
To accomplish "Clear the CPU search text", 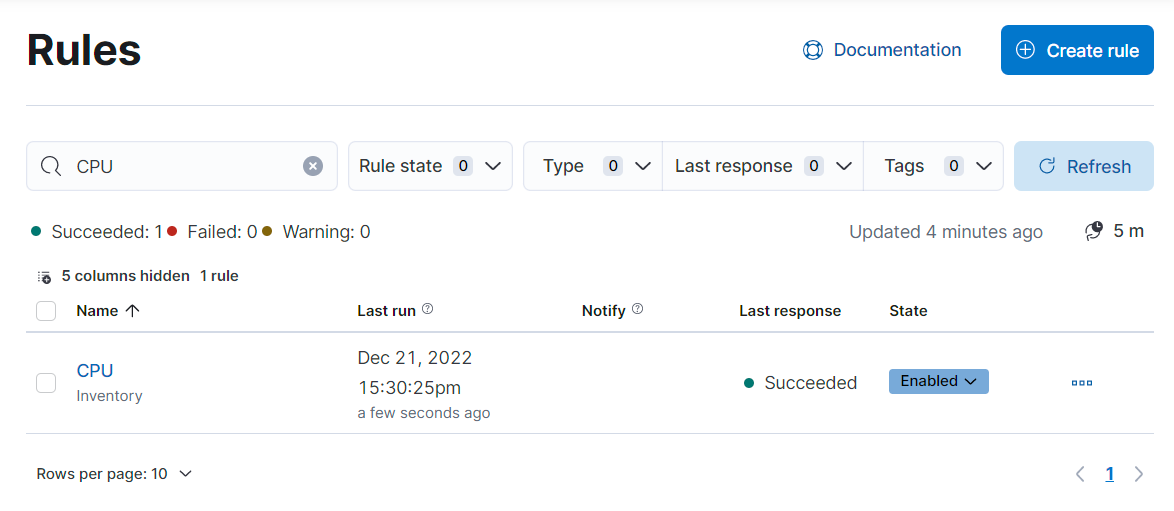I will pos(313,166).
